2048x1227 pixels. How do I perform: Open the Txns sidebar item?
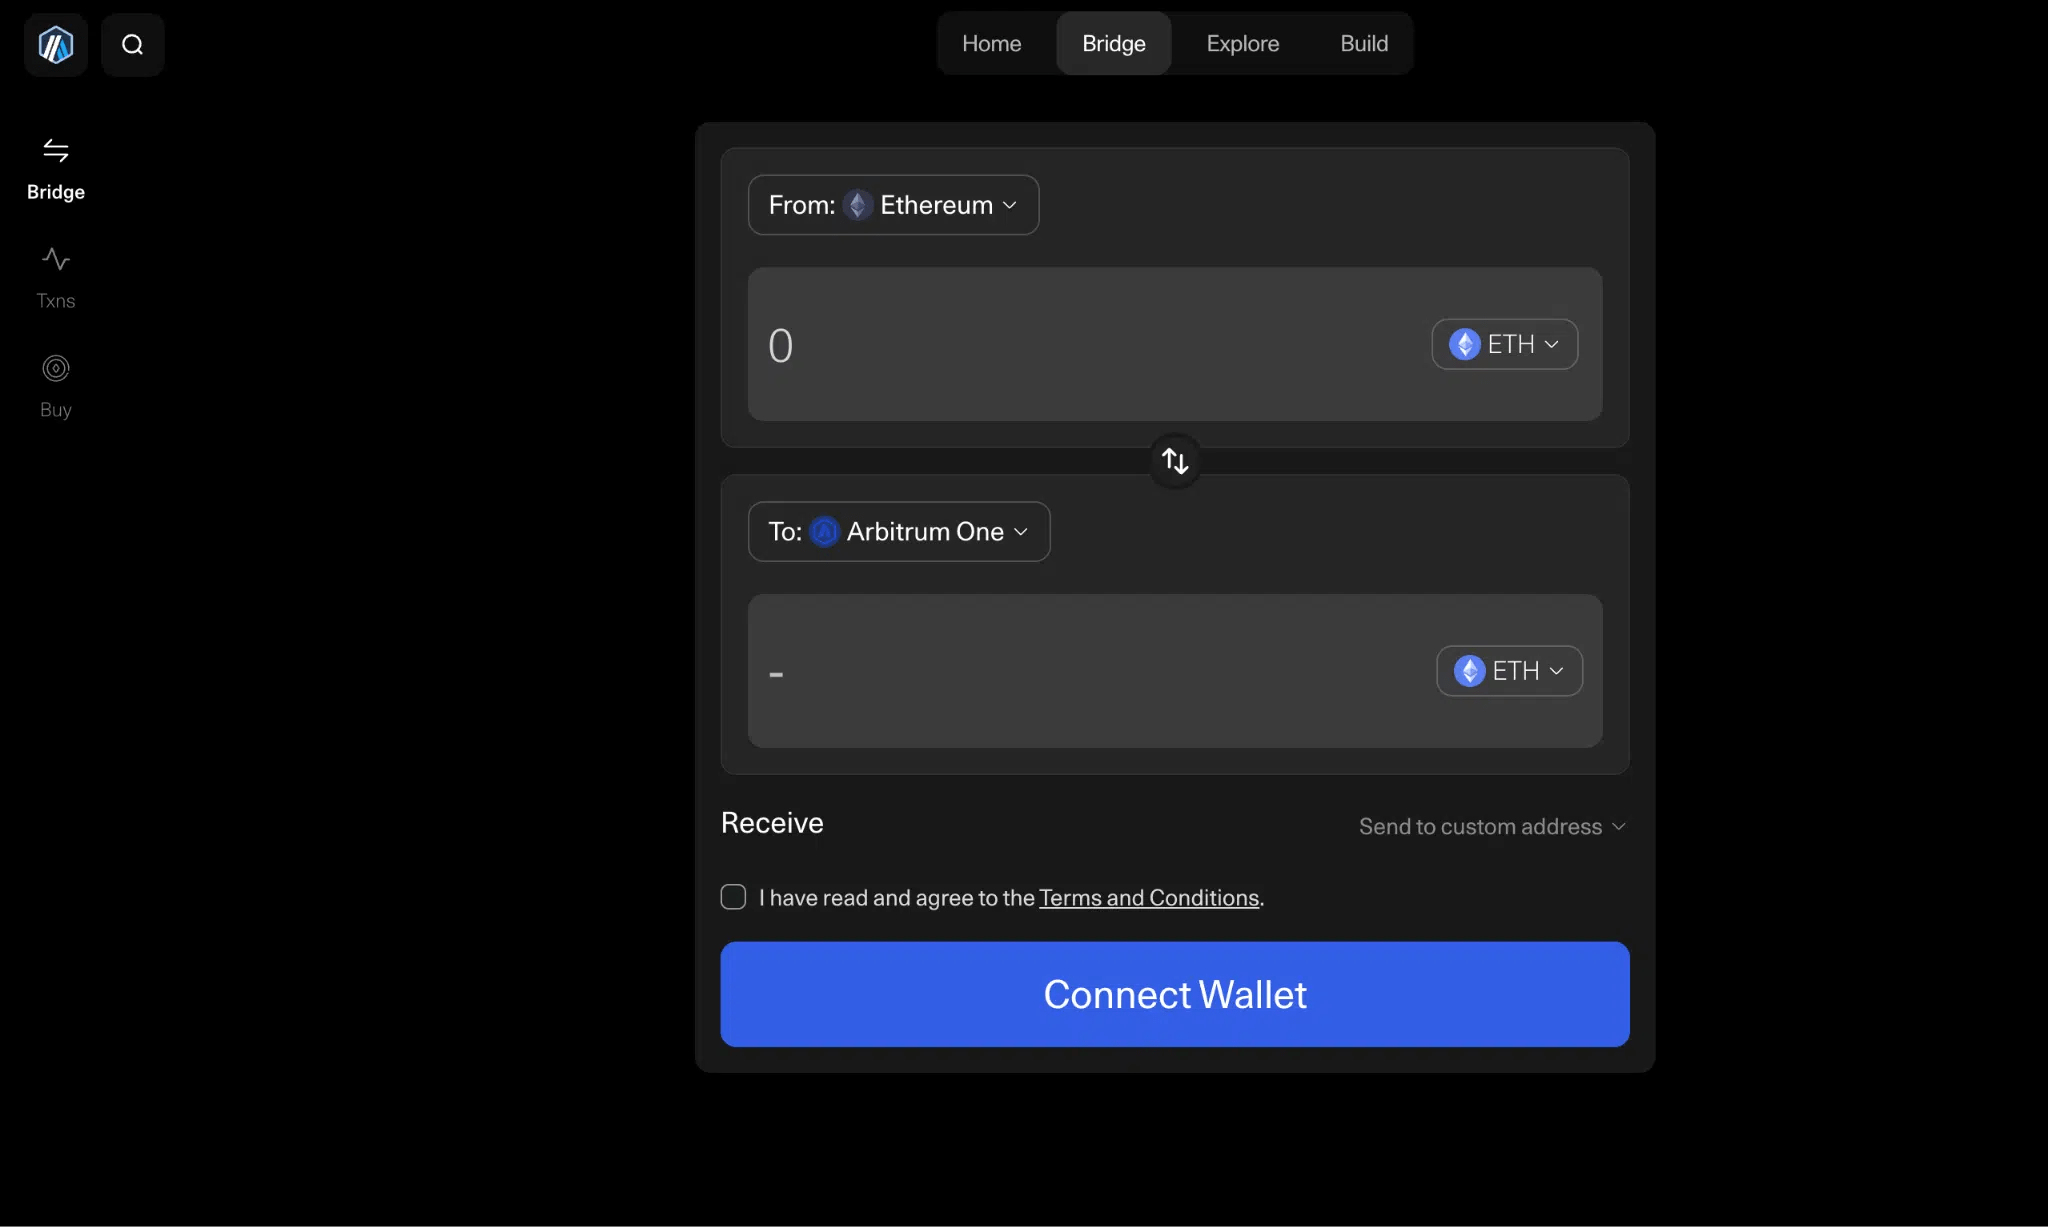click(x=56, y=279)
